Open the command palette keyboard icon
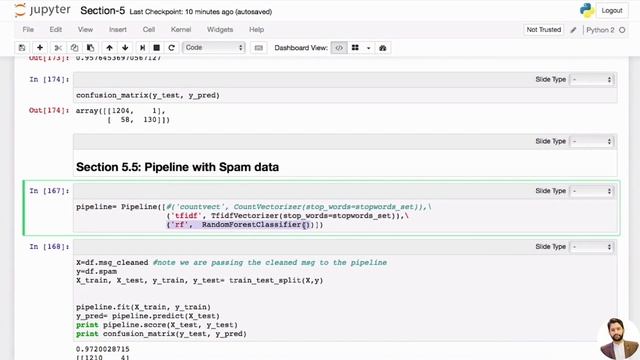The height and width of the screenshot is (360, 640). pyautogui.click(x=259, y=48)
